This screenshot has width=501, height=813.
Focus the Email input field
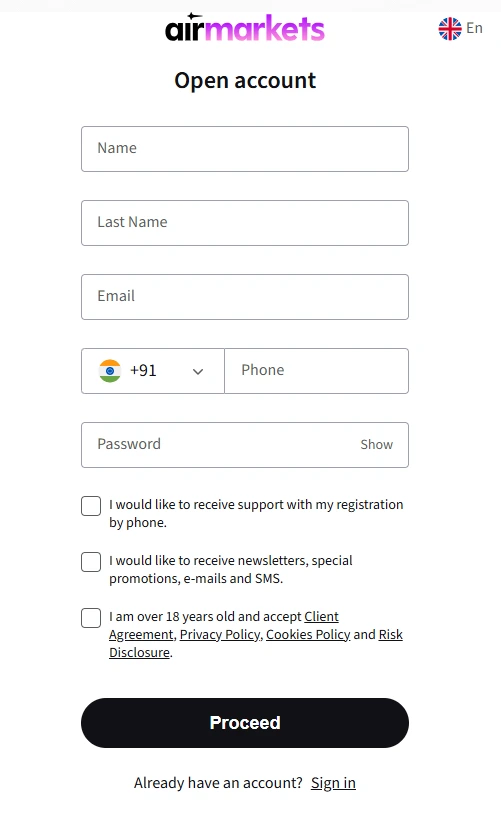[245, 297]
